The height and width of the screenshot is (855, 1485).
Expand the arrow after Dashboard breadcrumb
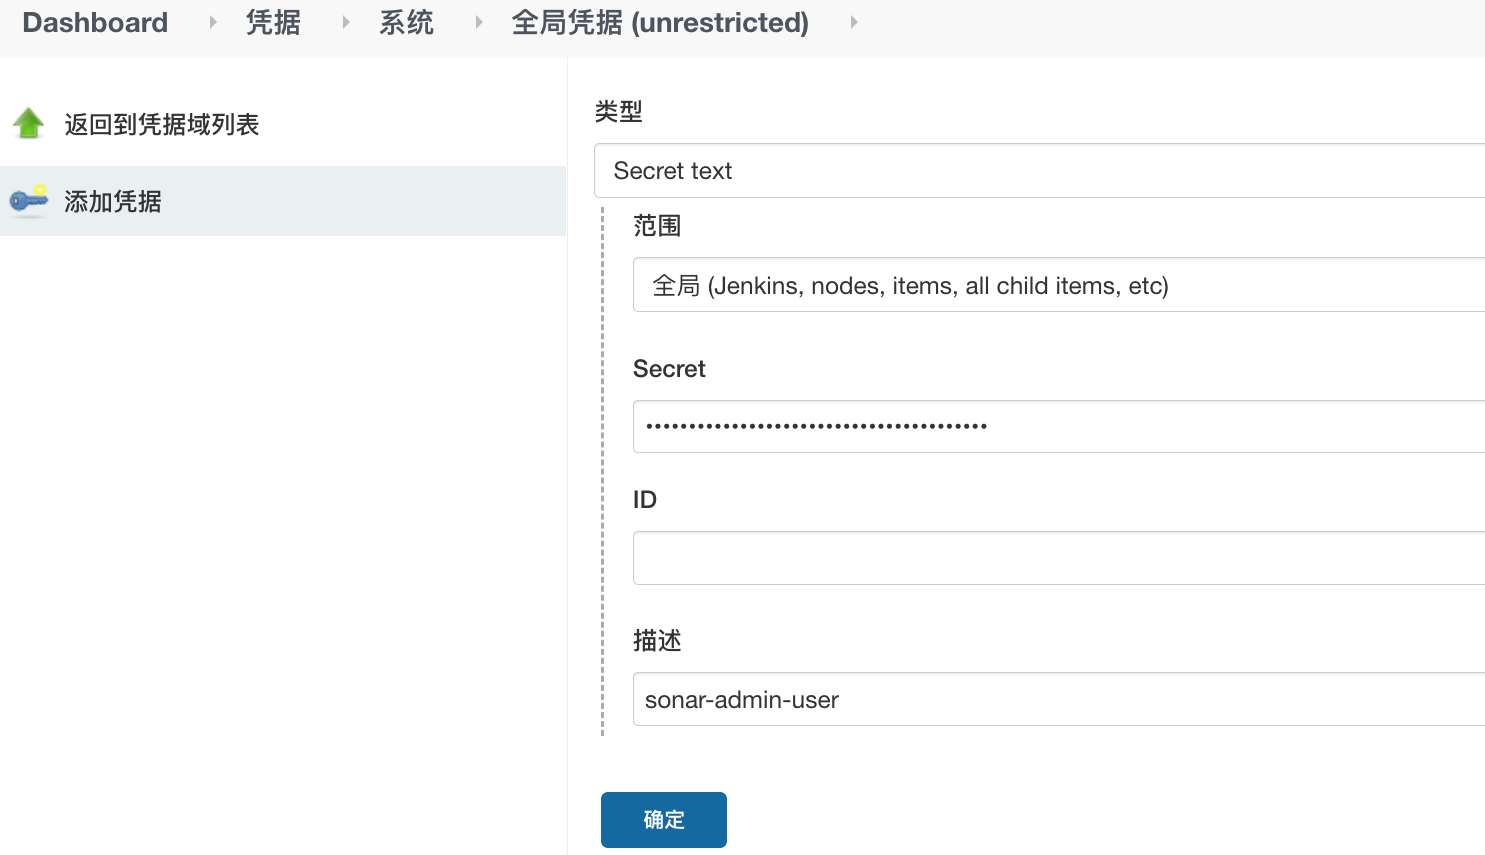[212, 22]
